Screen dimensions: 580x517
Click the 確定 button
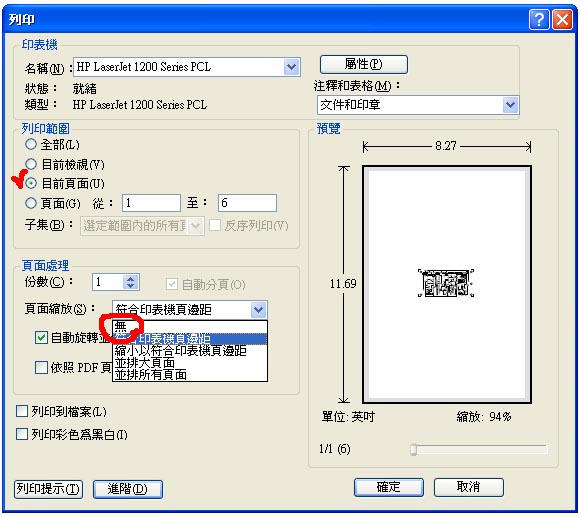[389, 487]
